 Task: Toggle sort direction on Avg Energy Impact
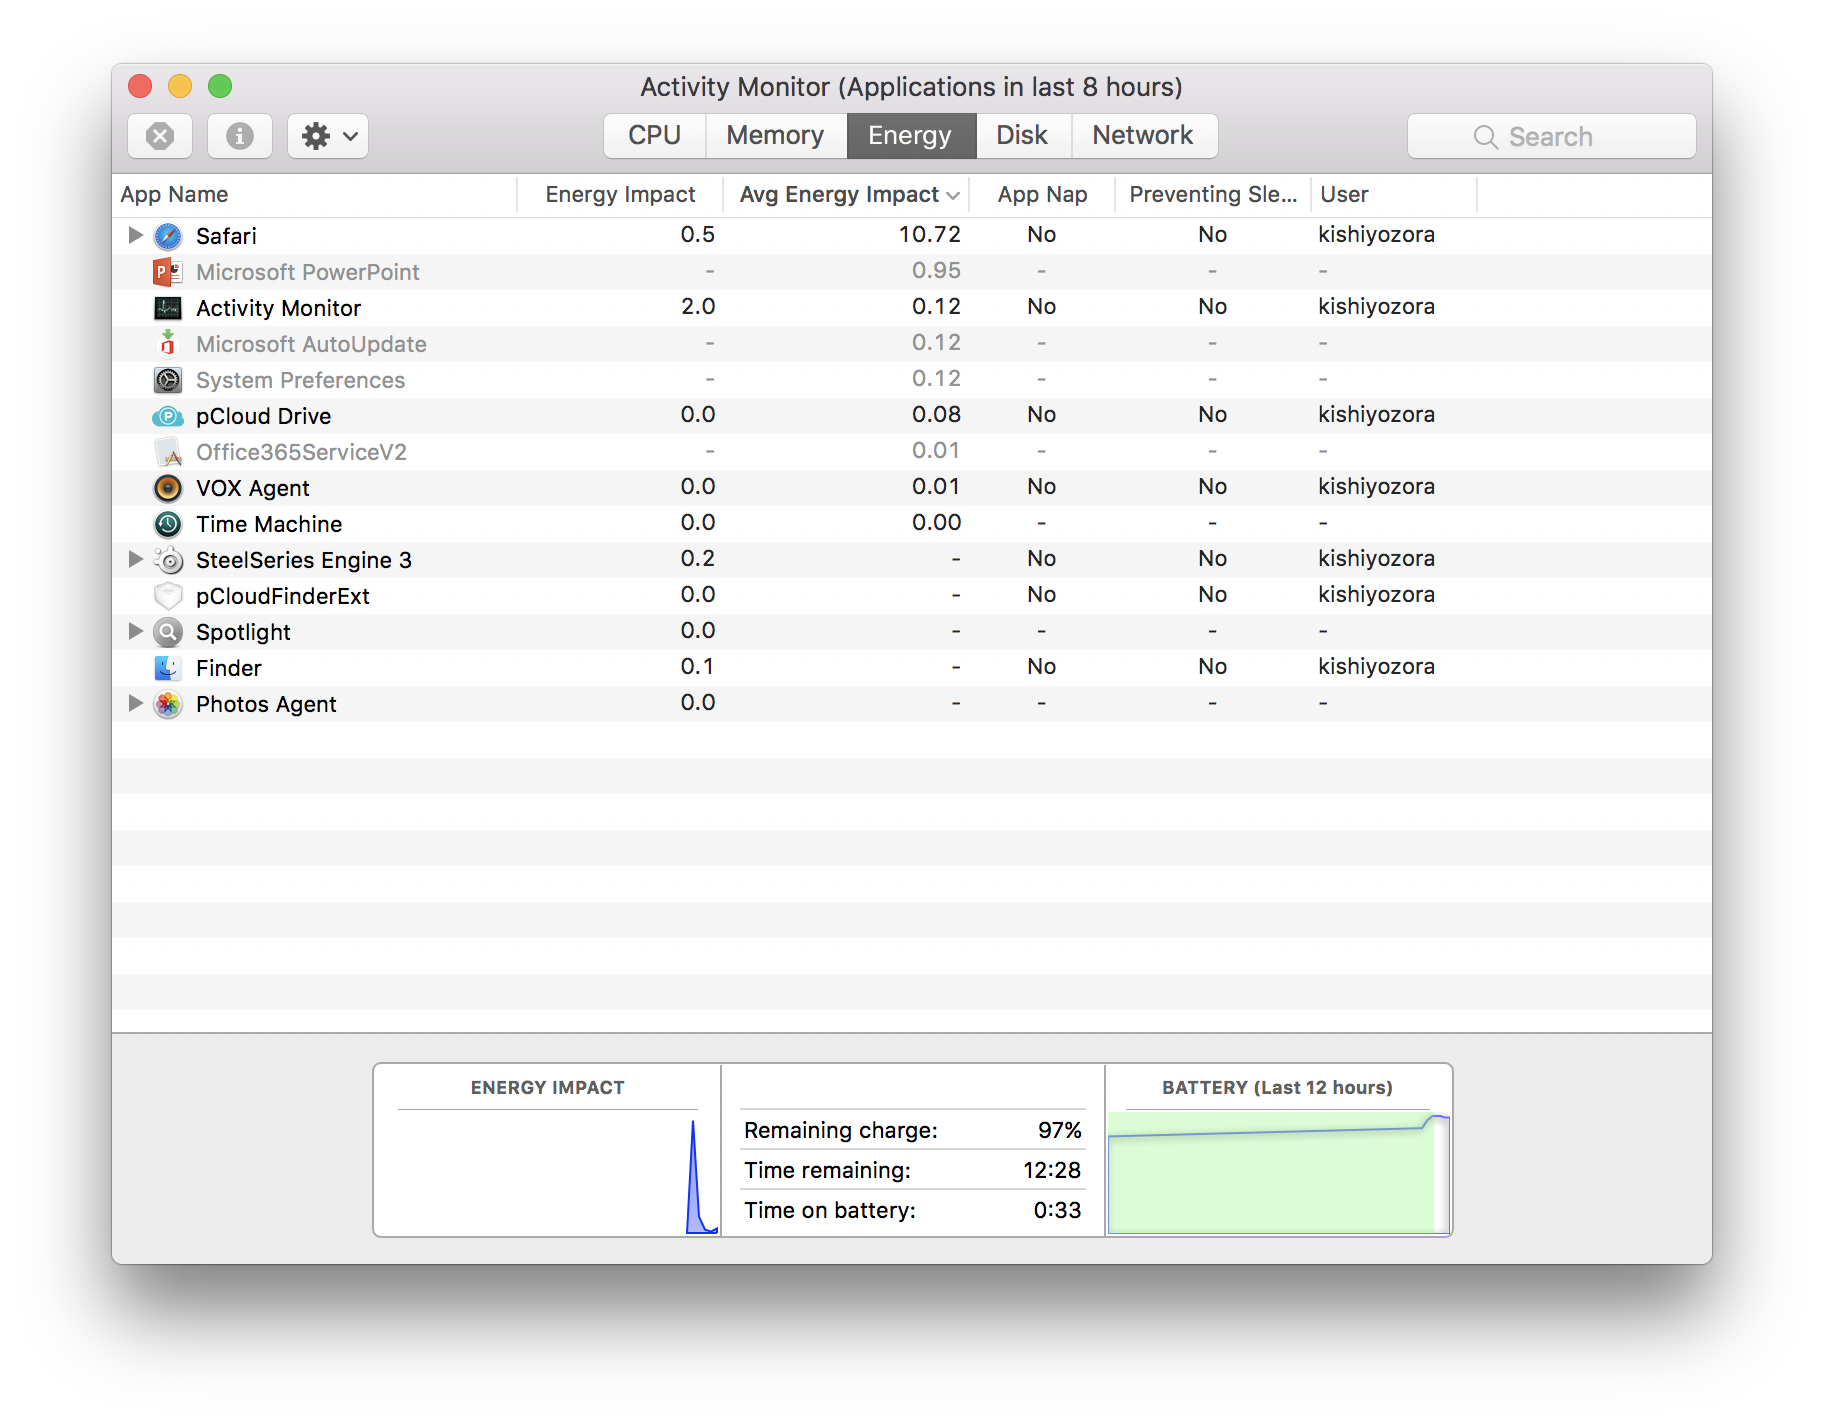953,195
